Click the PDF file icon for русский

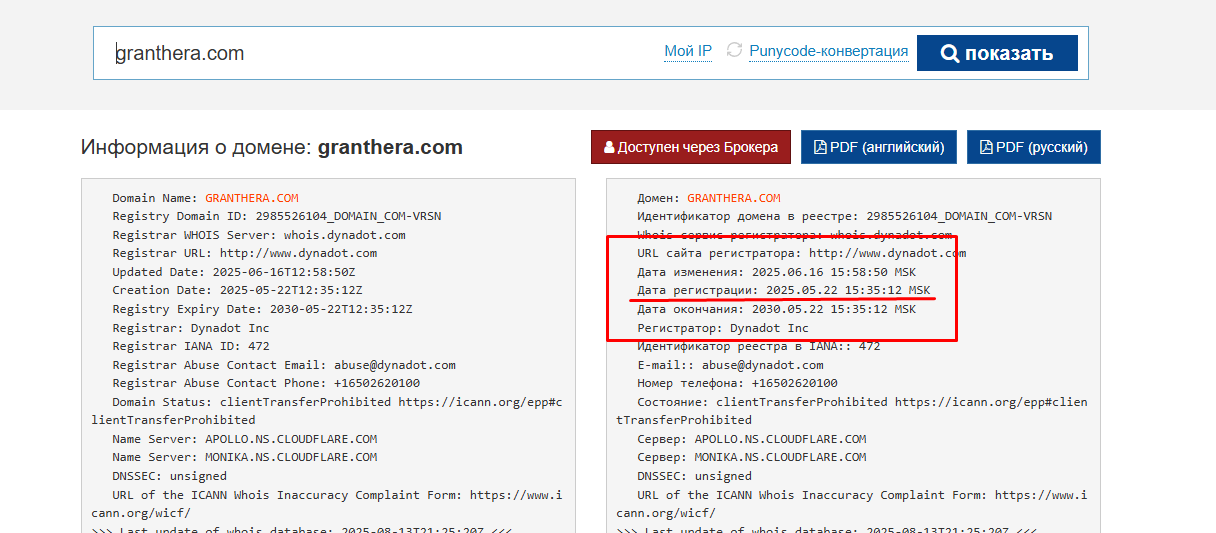click(986, 147)
